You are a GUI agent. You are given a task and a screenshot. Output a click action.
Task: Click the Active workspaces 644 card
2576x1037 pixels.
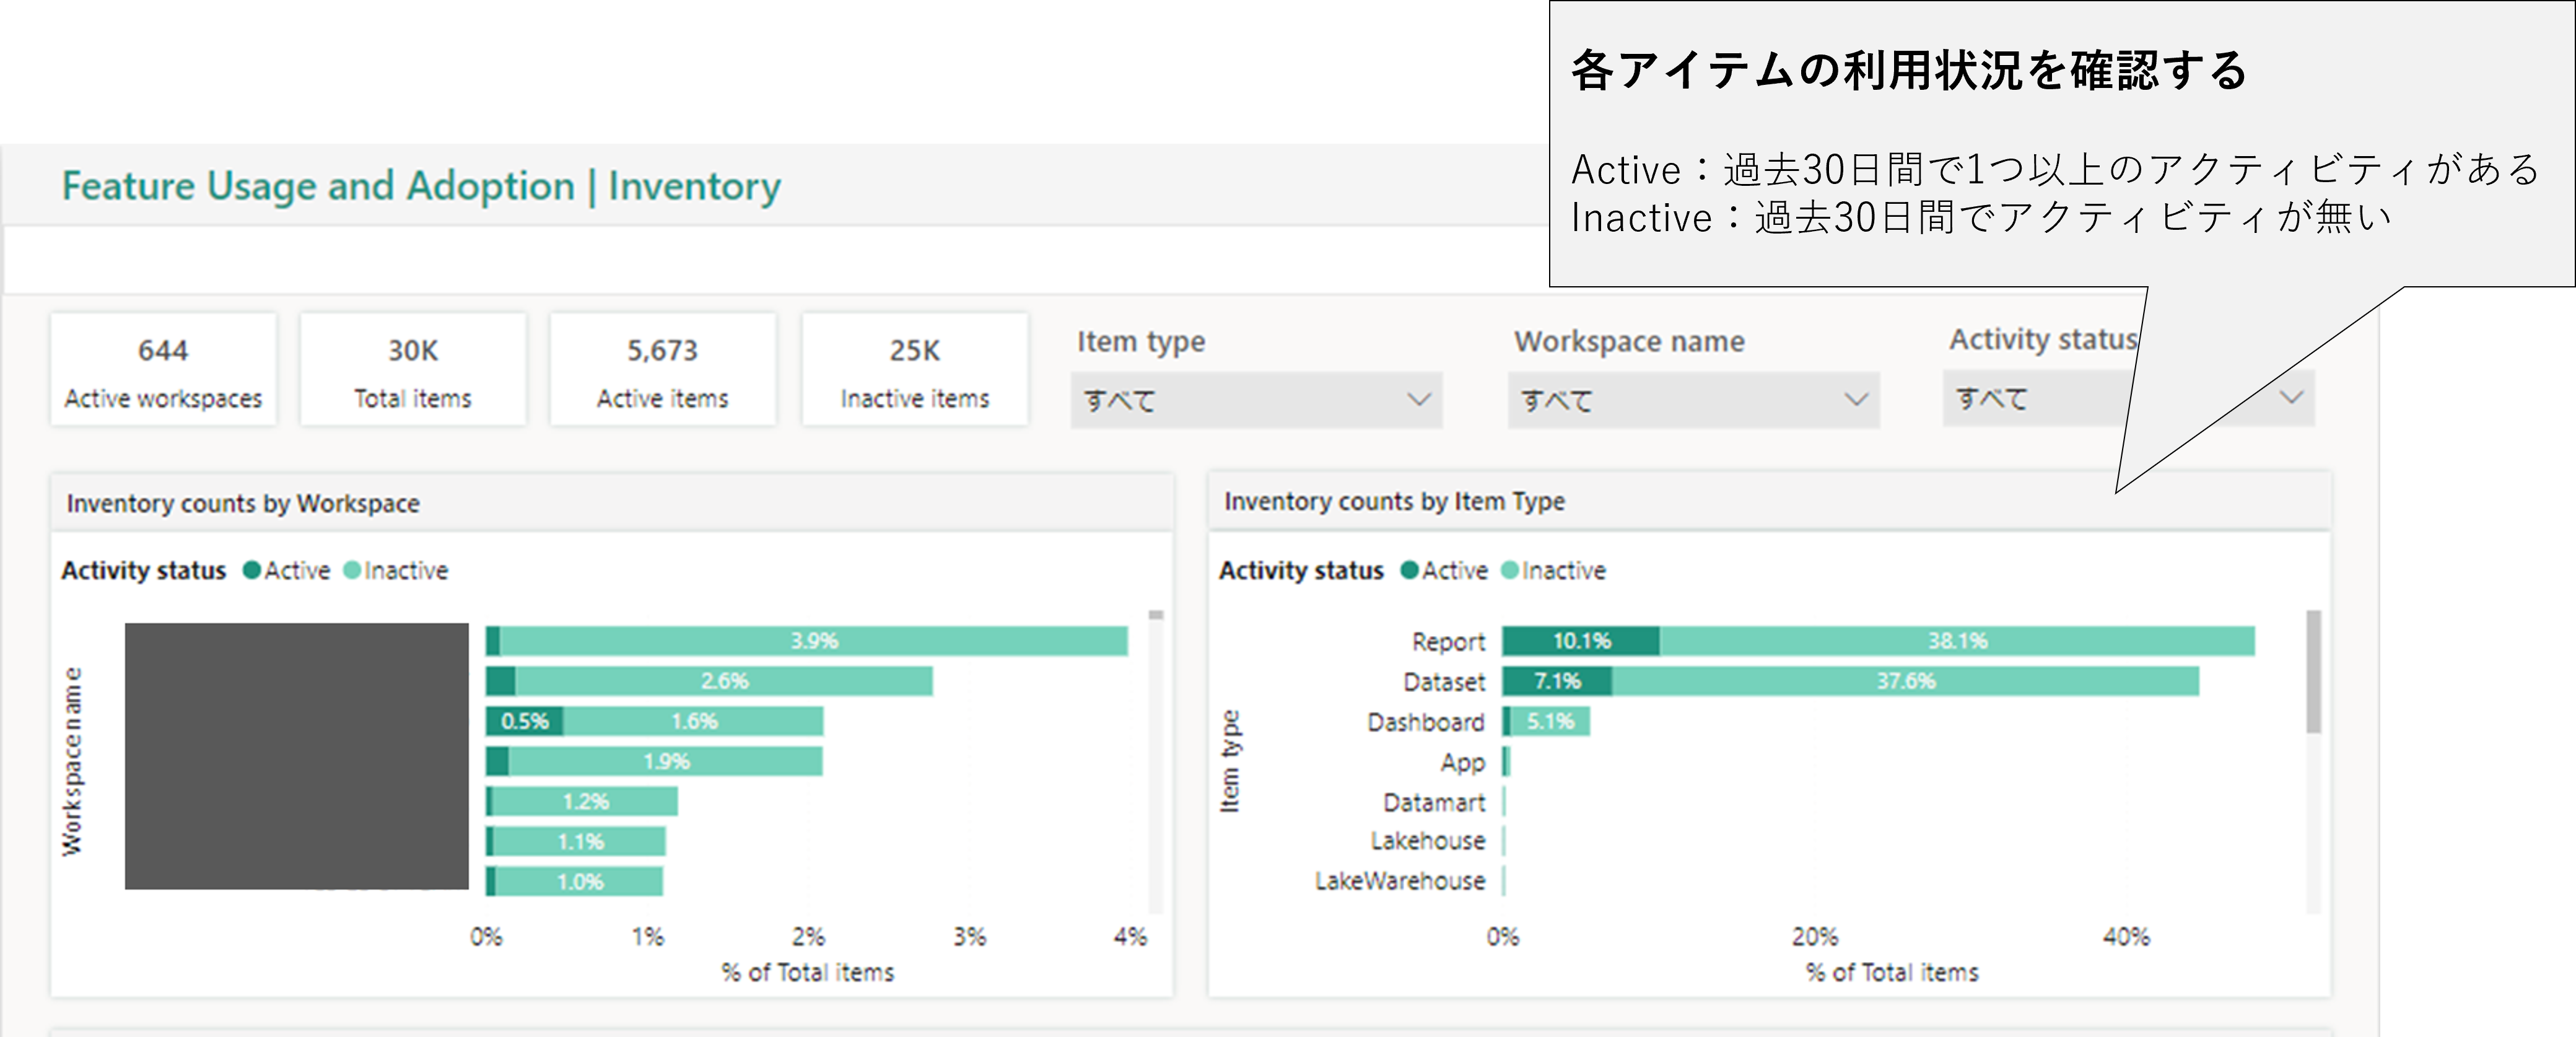point(163,370)
